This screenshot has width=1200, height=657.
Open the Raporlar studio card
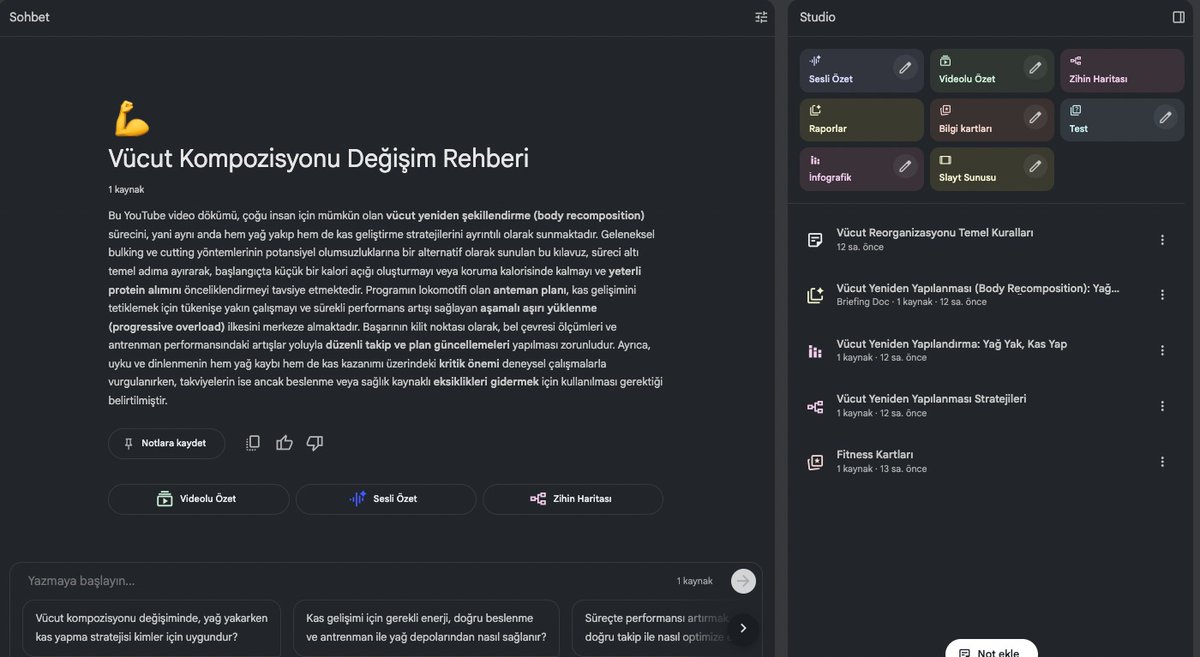pos(861,120)
